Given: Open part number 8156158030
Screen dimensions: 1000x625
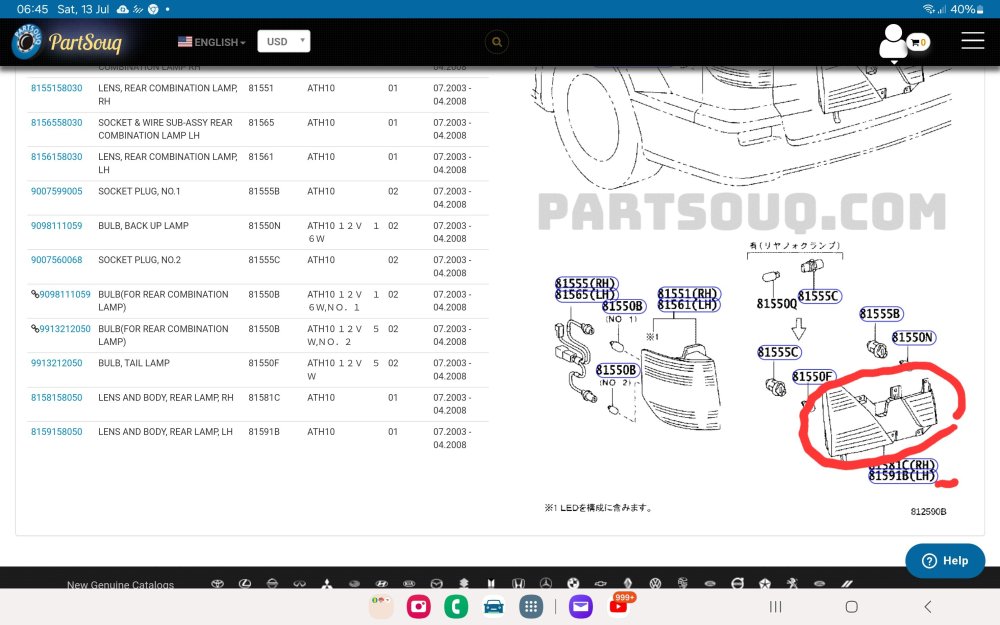Looking at the screenshot, I should pos(57,157).
